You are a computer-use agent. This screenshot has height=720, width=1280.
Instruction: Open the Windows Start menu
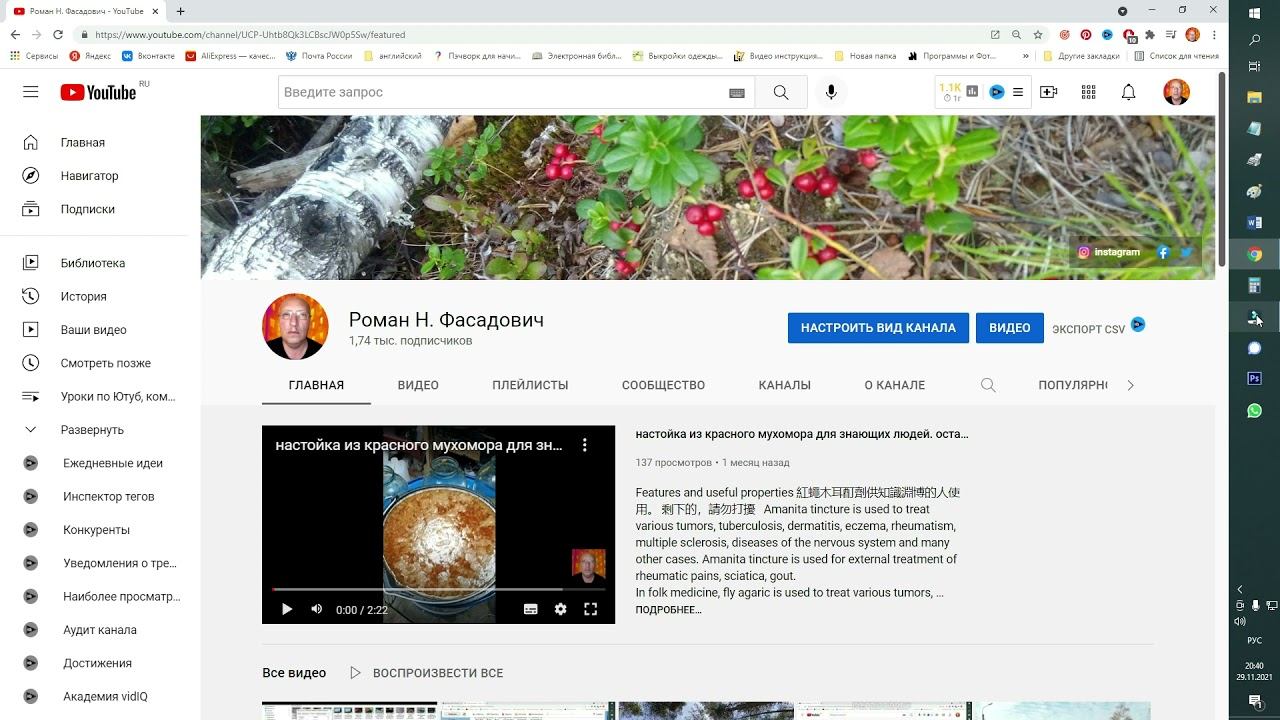click(1255, 12)
